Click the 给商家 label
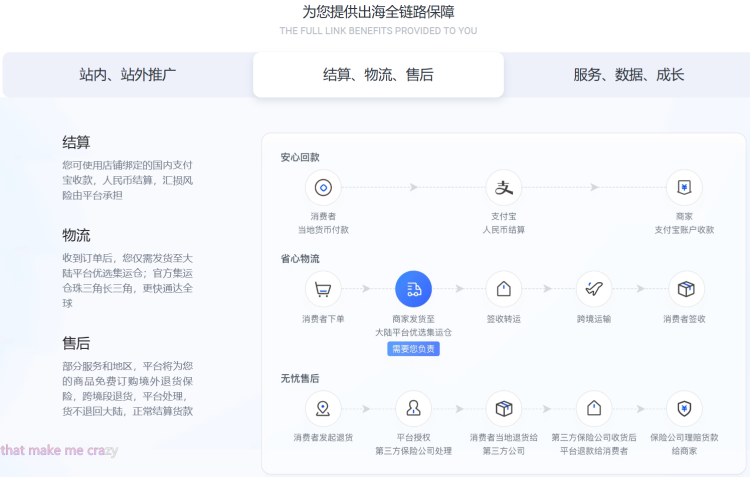This screenshot has width=750, height=477. [684, 451]
